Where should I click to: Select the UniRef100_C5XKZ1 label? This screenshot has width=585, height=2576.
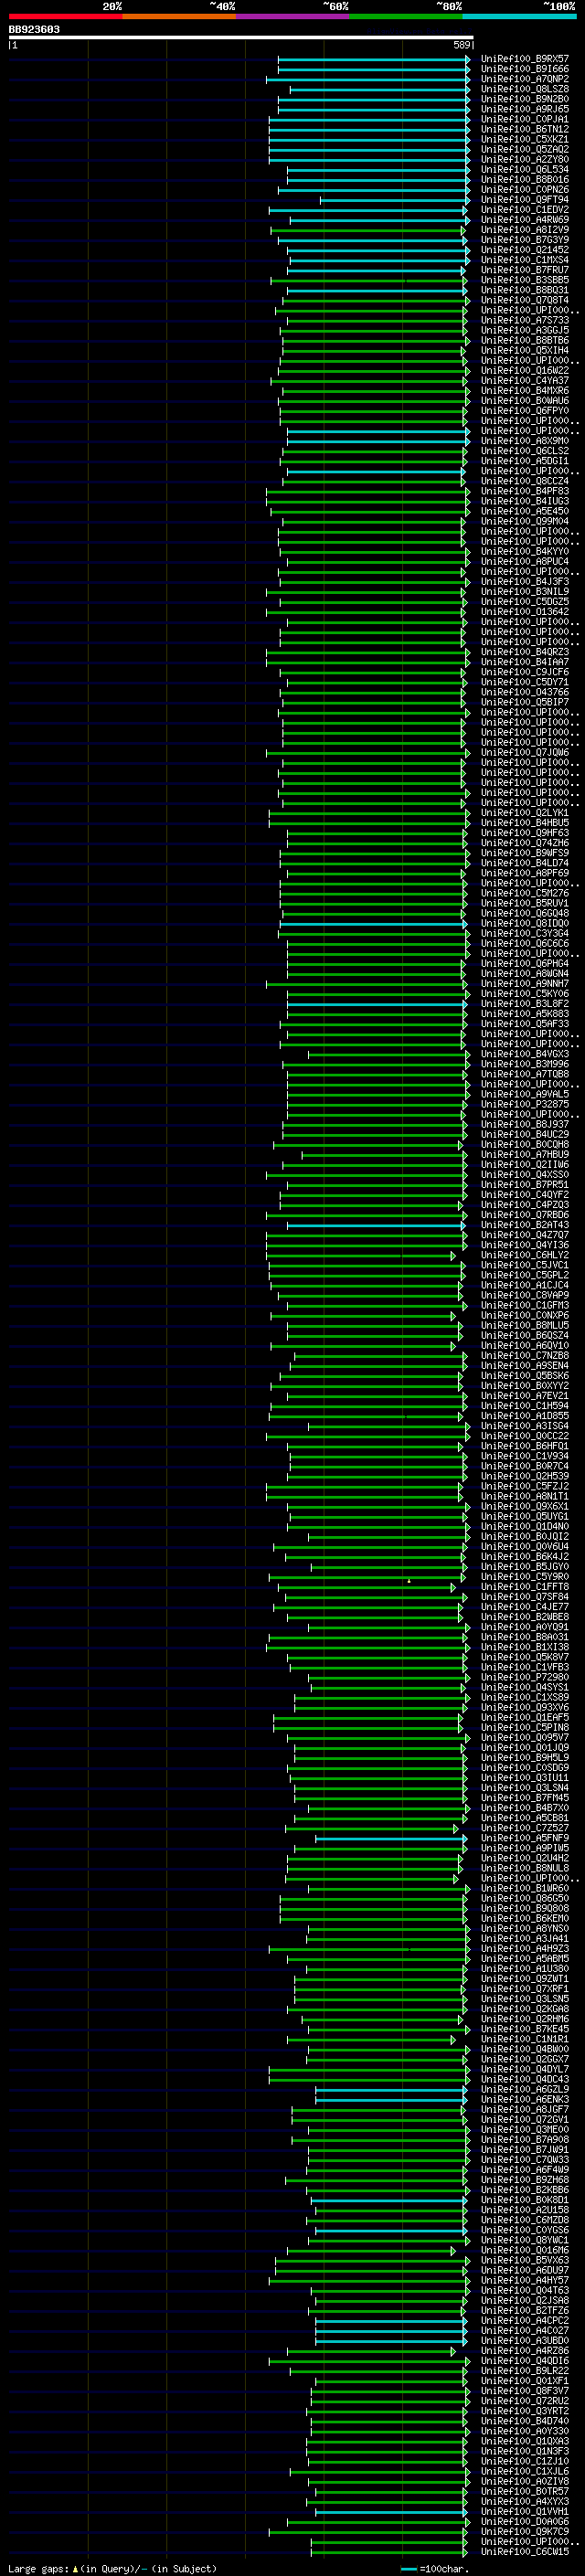[524, 139]
